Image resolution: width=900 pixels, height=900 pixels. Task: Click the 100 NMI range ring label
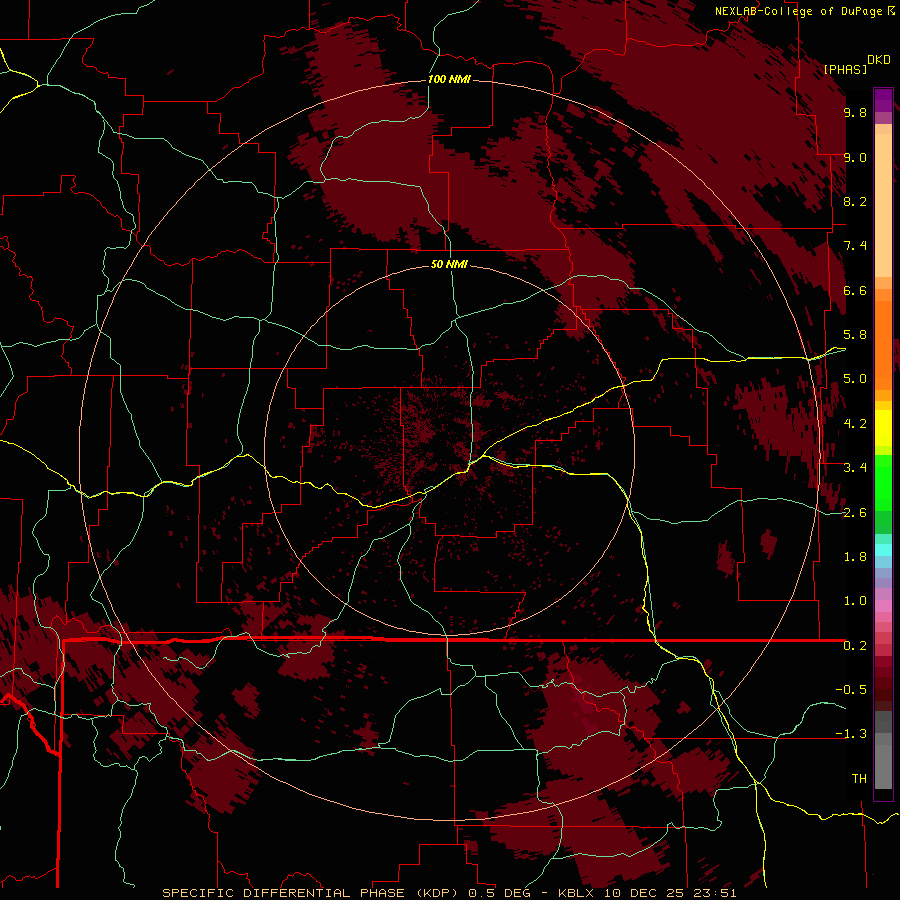click(449, 79)
